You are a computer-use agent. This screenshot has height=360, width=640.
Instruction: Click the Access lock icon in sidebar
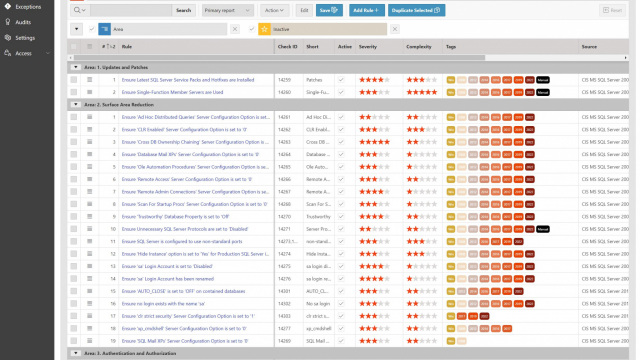8,53
